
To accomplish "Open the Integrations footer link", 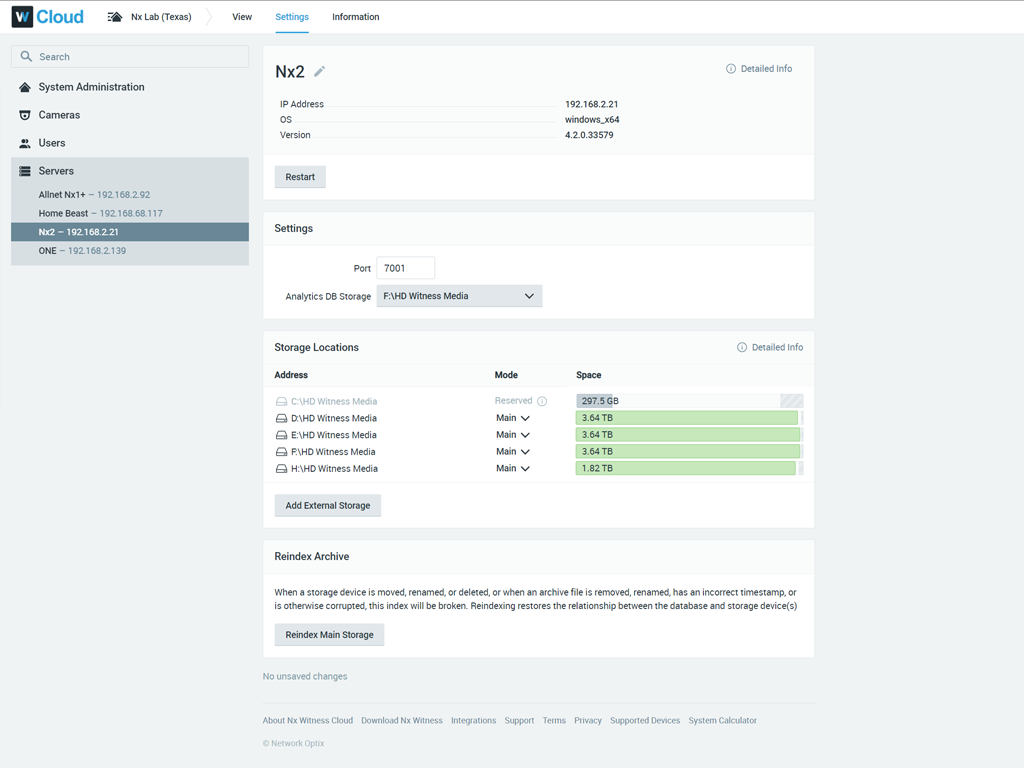I will click(x=473, y=720).
